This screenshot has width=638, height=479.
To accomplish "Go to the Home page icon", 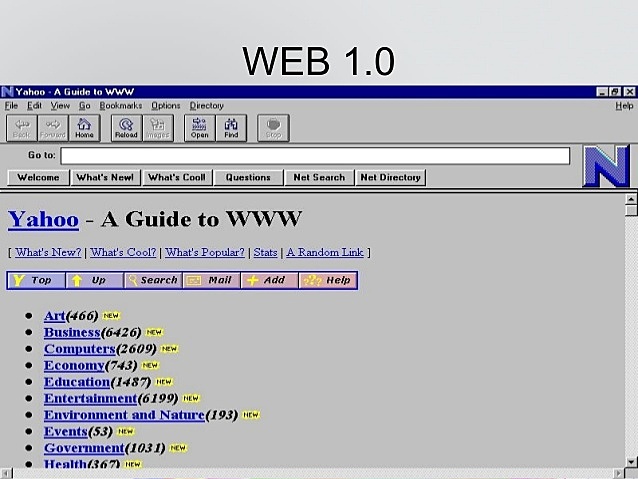I will (x=84, y=128).
